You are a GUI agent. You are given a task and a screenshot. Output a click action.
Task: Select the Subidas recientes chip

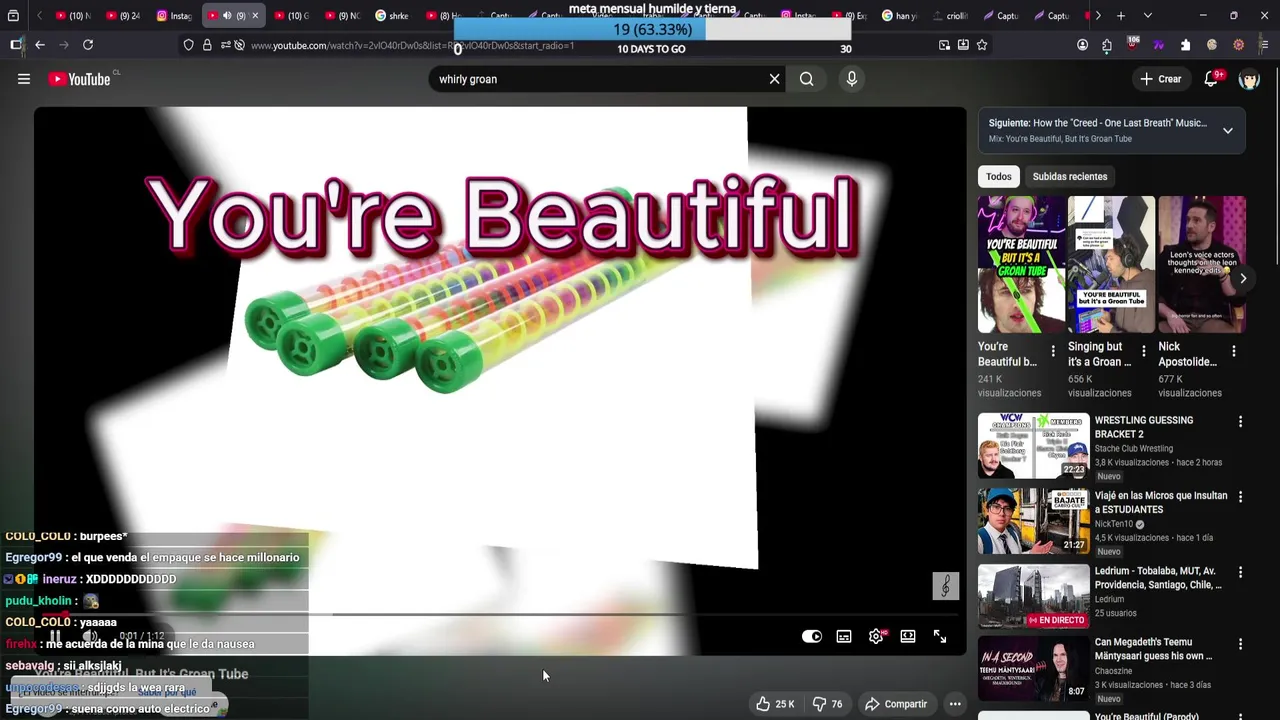pyautogui.click(x=1070, y=176)
